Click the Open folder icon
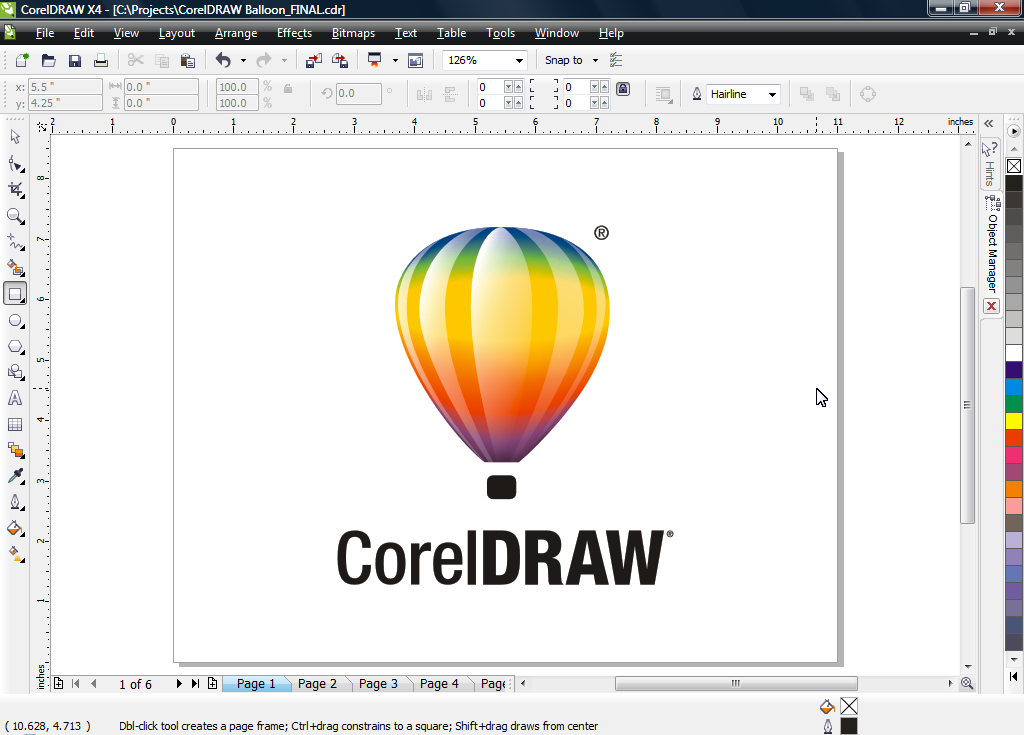This screenshot has width=1025, height=735. 48,60
